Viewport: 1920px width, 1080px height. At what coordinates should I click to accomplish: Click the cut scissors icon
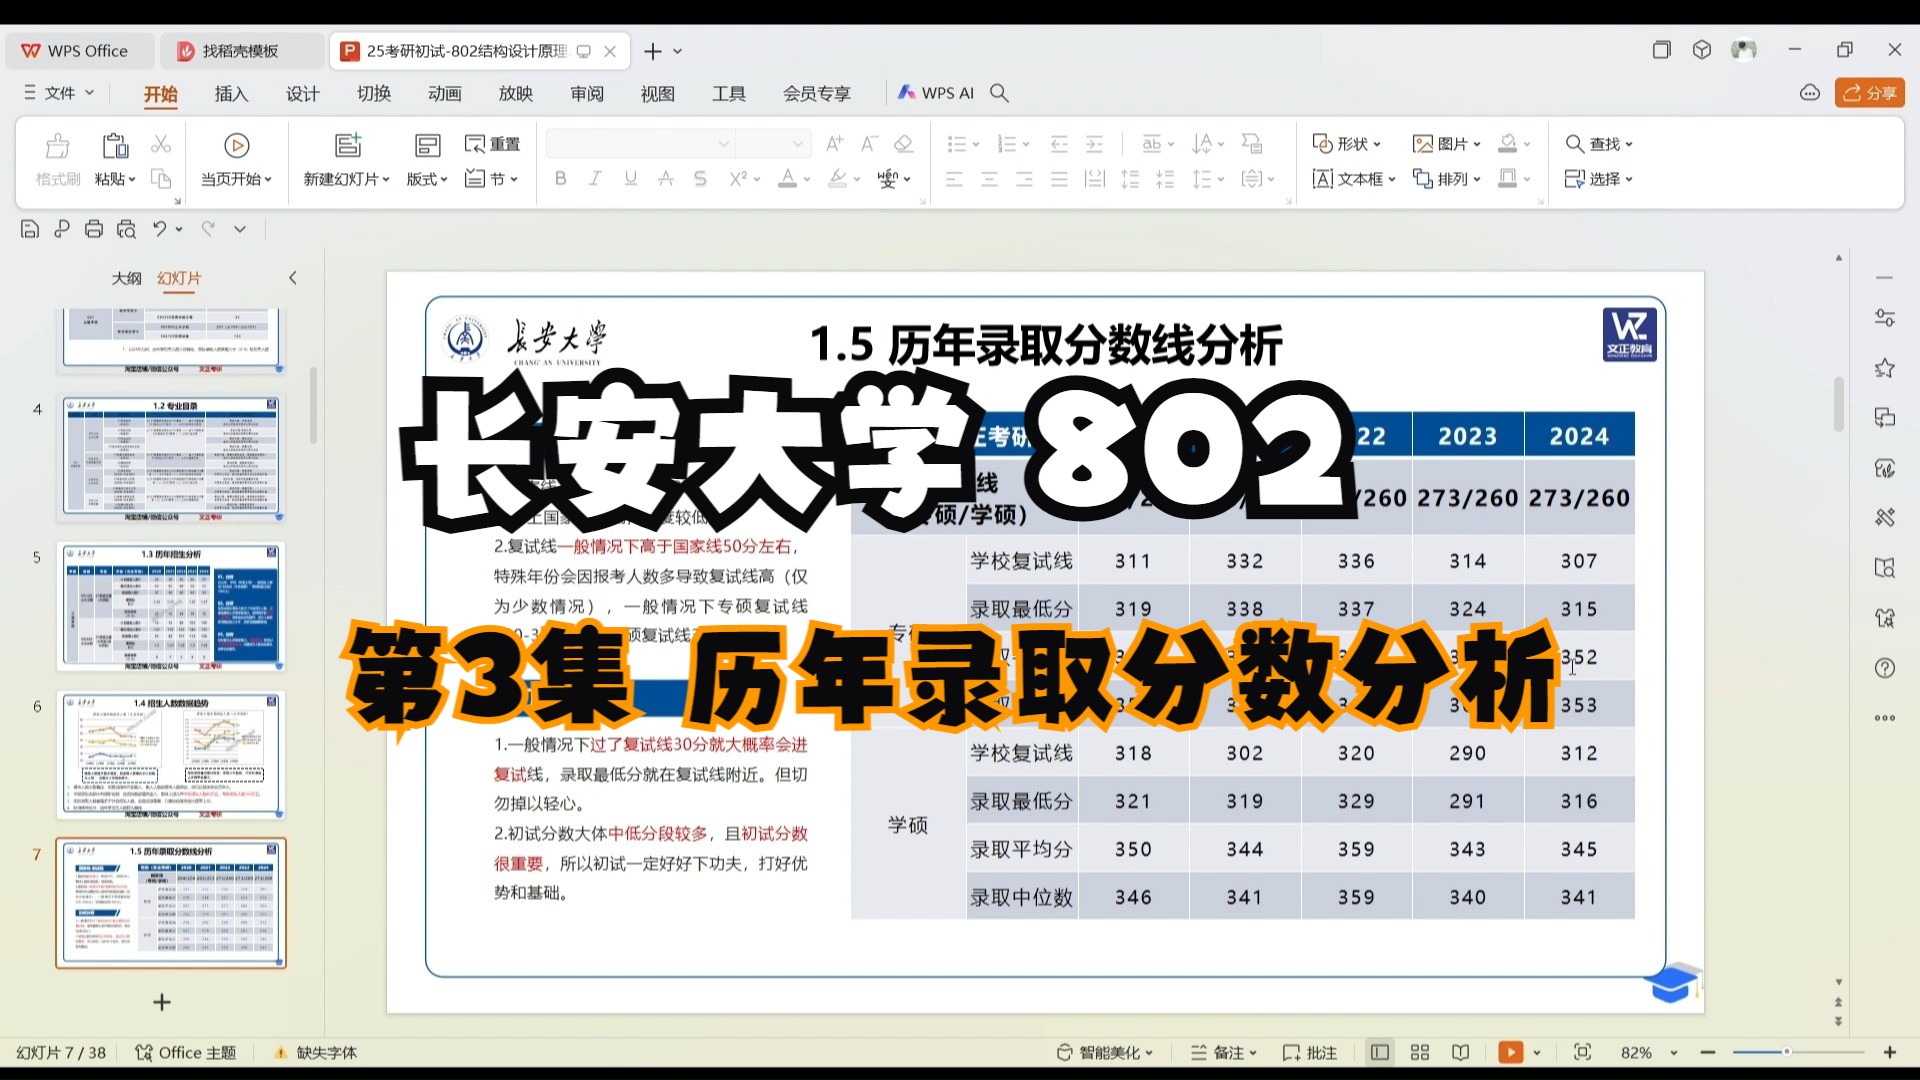click(160, 144)
